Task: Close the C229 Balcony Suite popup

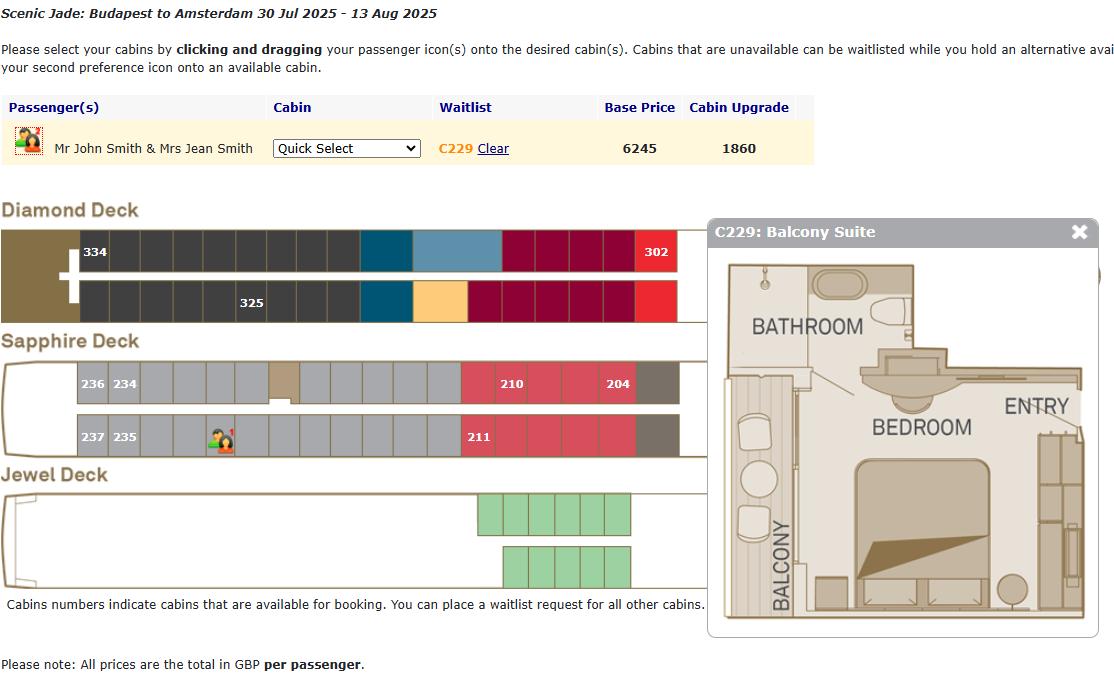Action: [x=1079, y=232]
